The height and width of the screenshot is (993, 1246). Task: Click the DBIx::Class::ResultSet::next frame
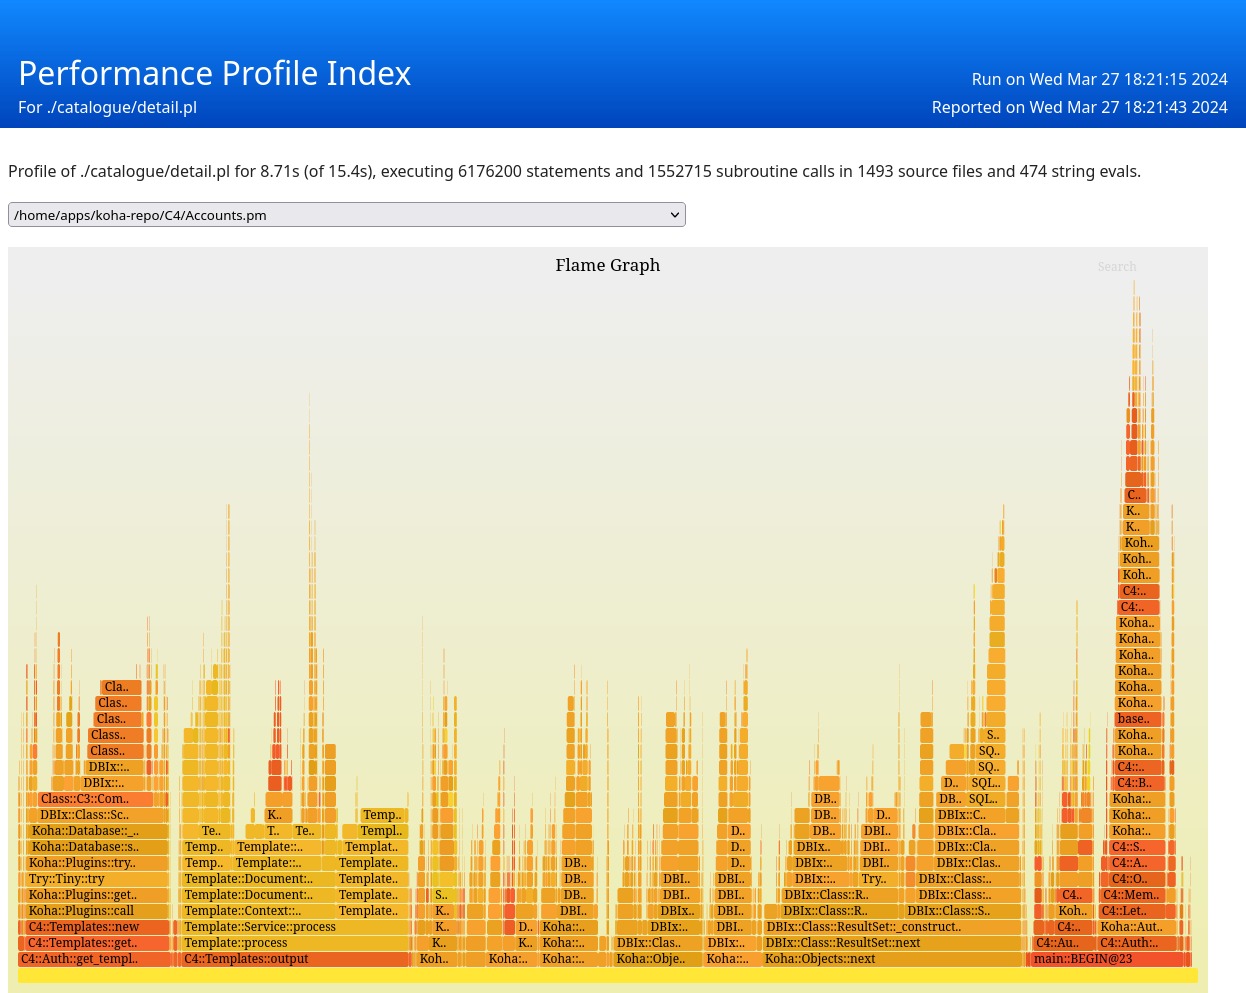tap(890, 943)
